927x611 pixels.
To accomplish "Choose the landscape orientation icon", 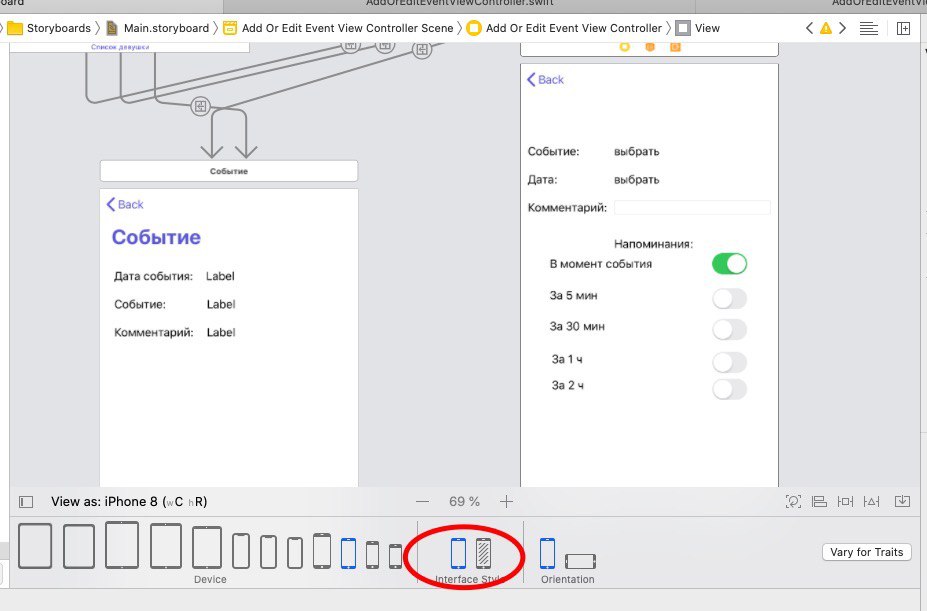I will [x=580, y=561].
